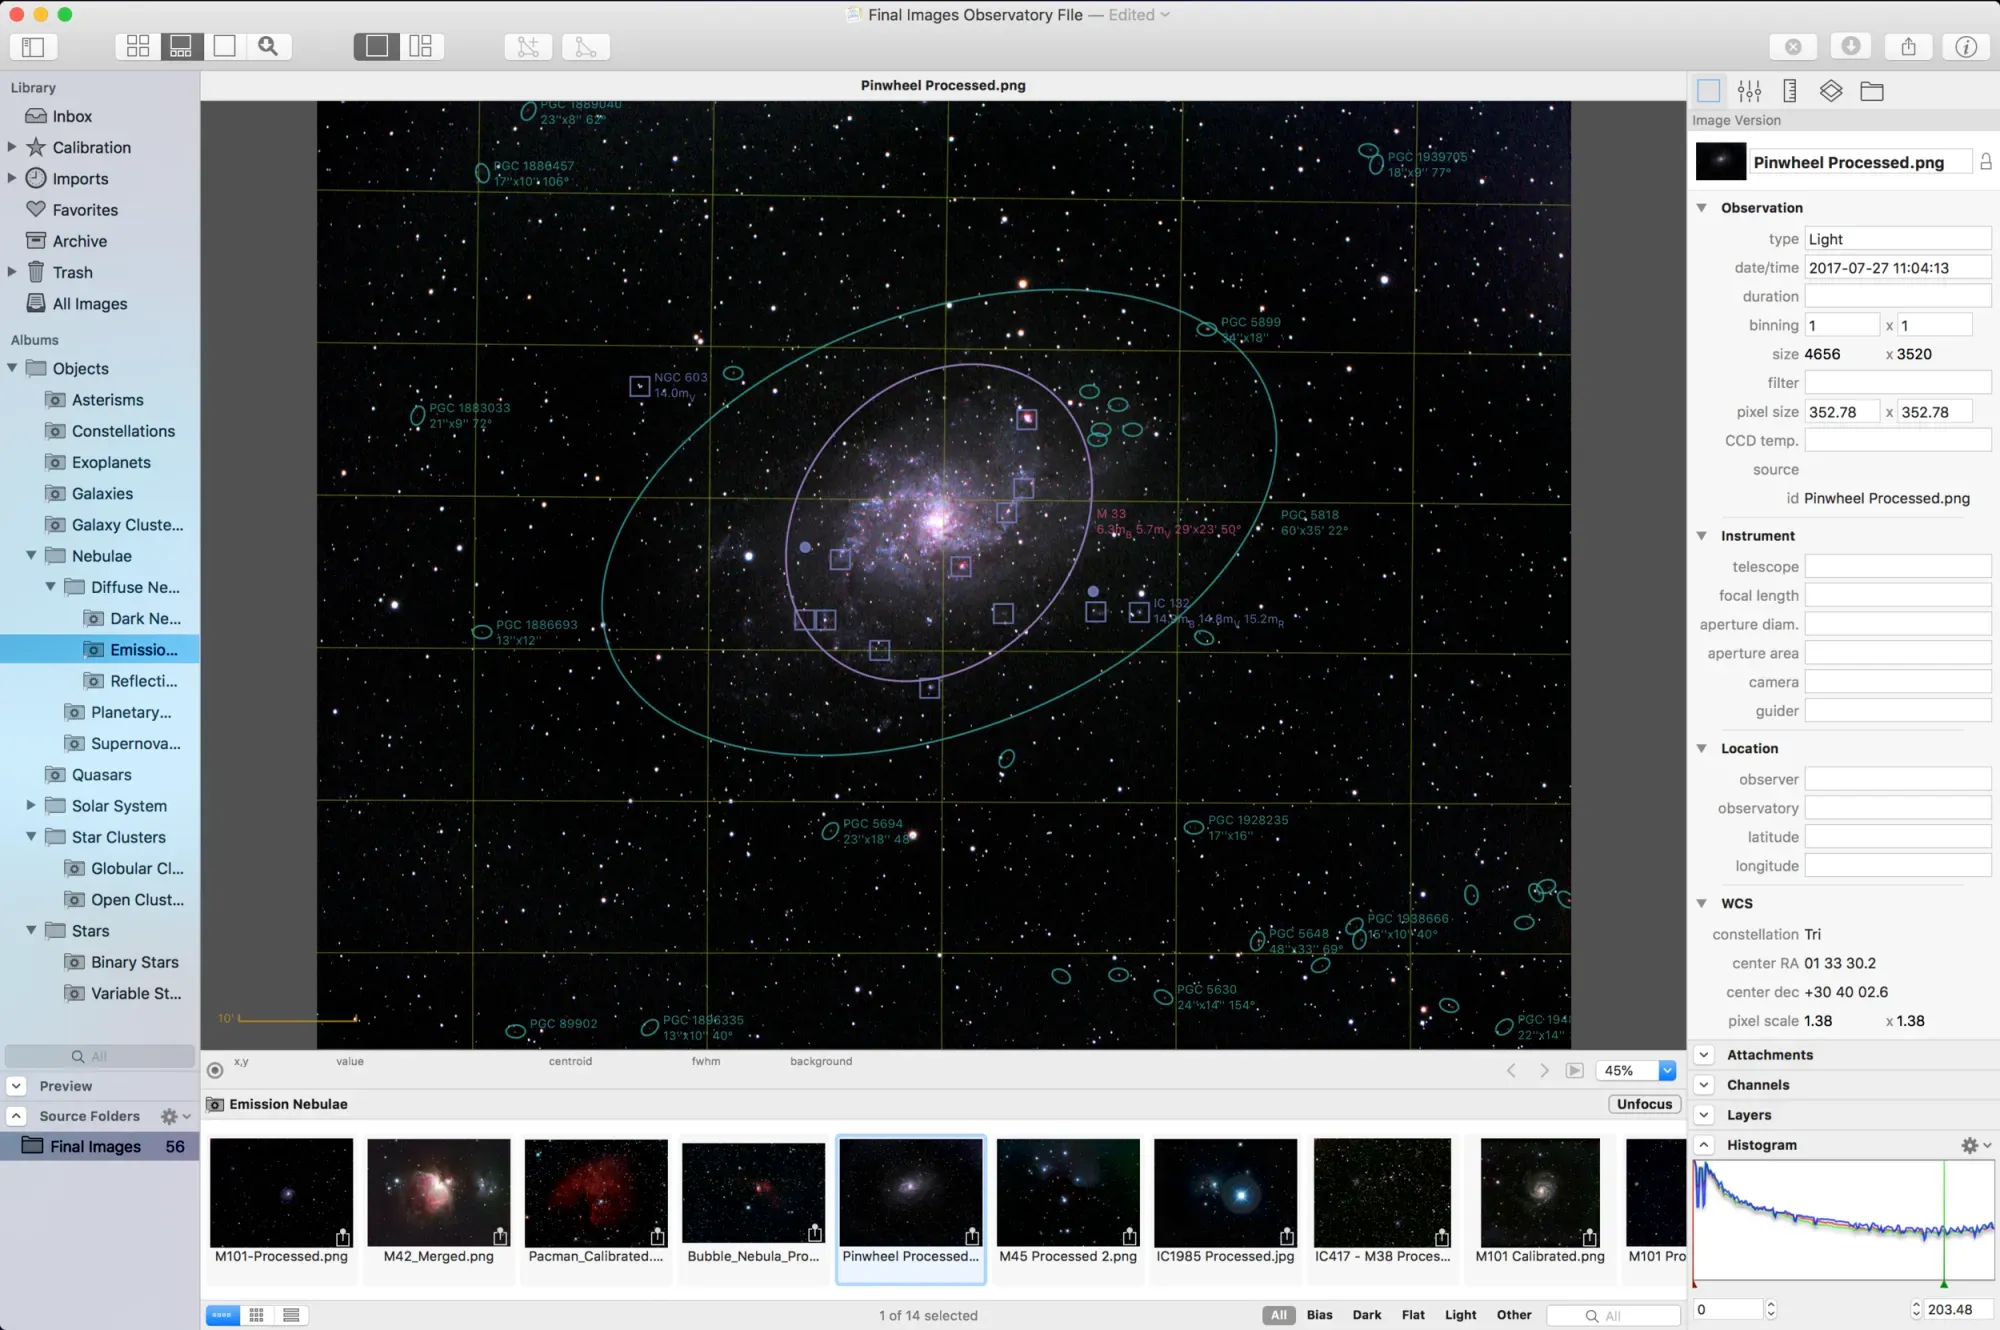Image resolution: width=2000 pixels, height=1330 pixels.
Task: Select the Dark frame type filter
Action: pos(1367,1315)
